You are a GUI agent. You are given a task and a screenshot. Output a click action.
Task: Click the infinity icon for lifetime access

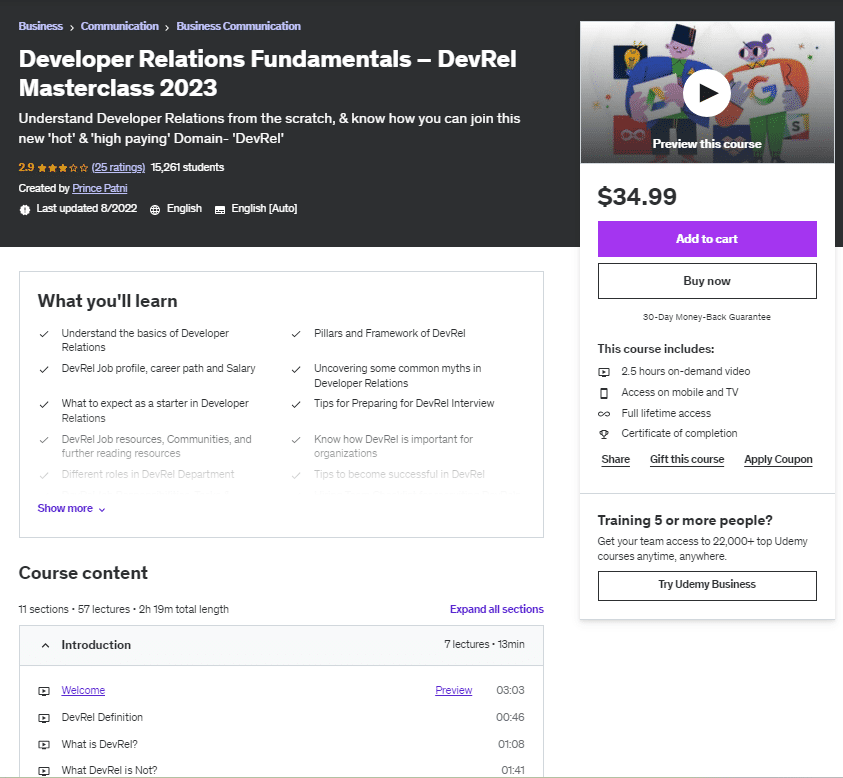603,413
